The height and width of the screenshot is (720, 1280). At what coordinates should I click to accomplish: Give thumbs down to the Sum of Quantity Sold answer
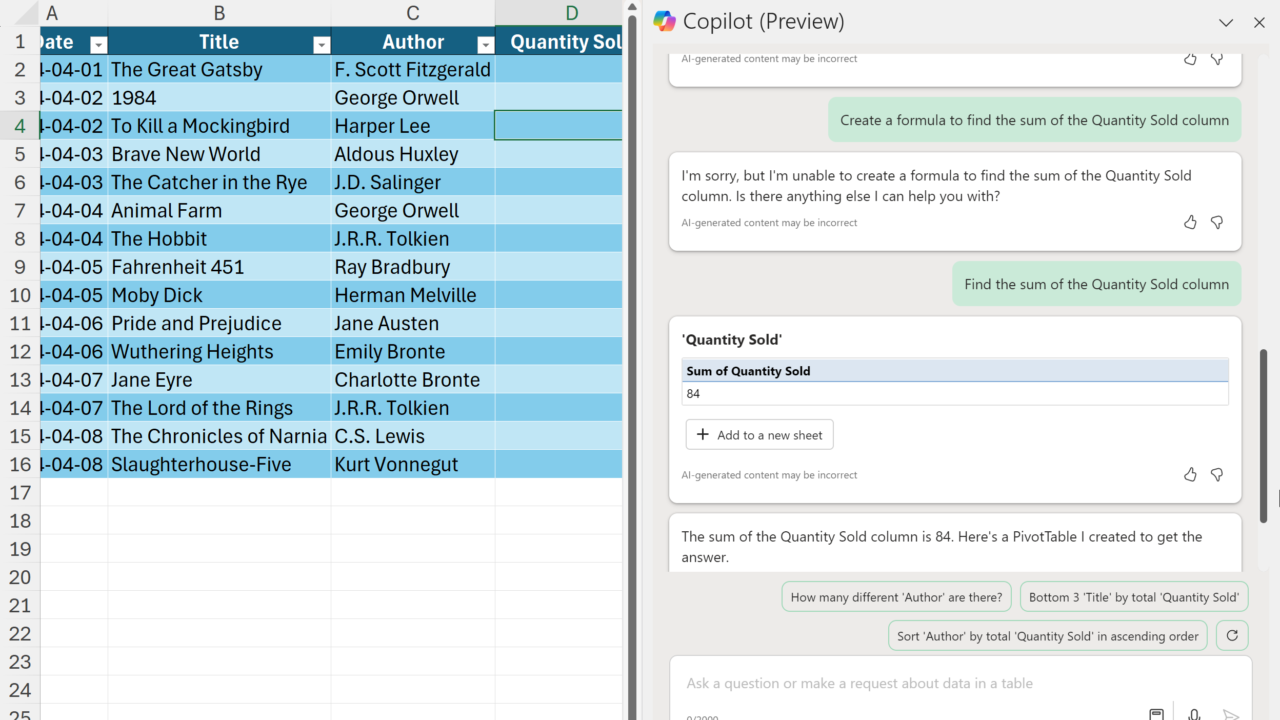tap(1217, 474)
